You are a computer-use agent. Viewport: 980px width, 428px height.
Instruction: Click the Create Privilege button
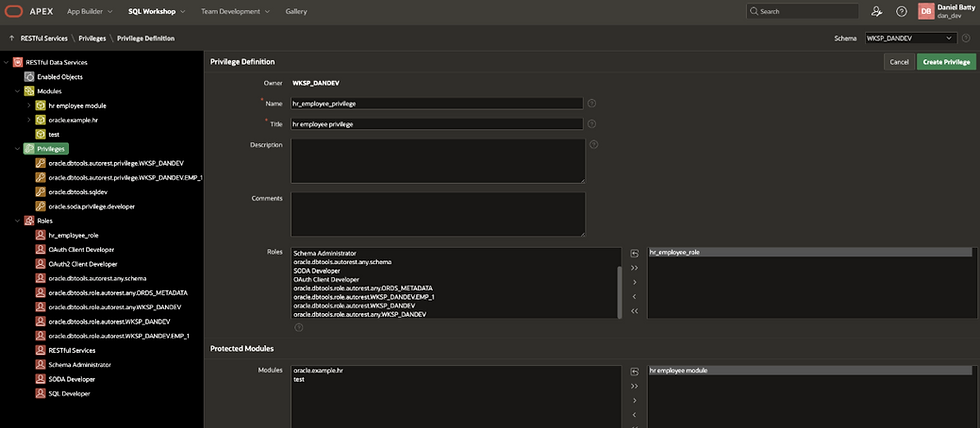(946, 62)
